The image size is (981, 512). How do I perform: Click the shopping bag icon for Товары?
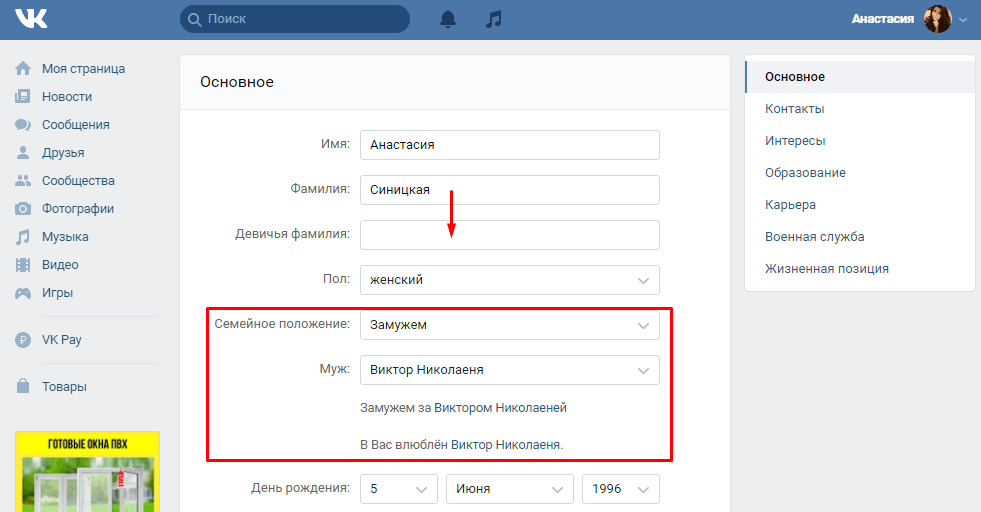click(x=23, y=386)
